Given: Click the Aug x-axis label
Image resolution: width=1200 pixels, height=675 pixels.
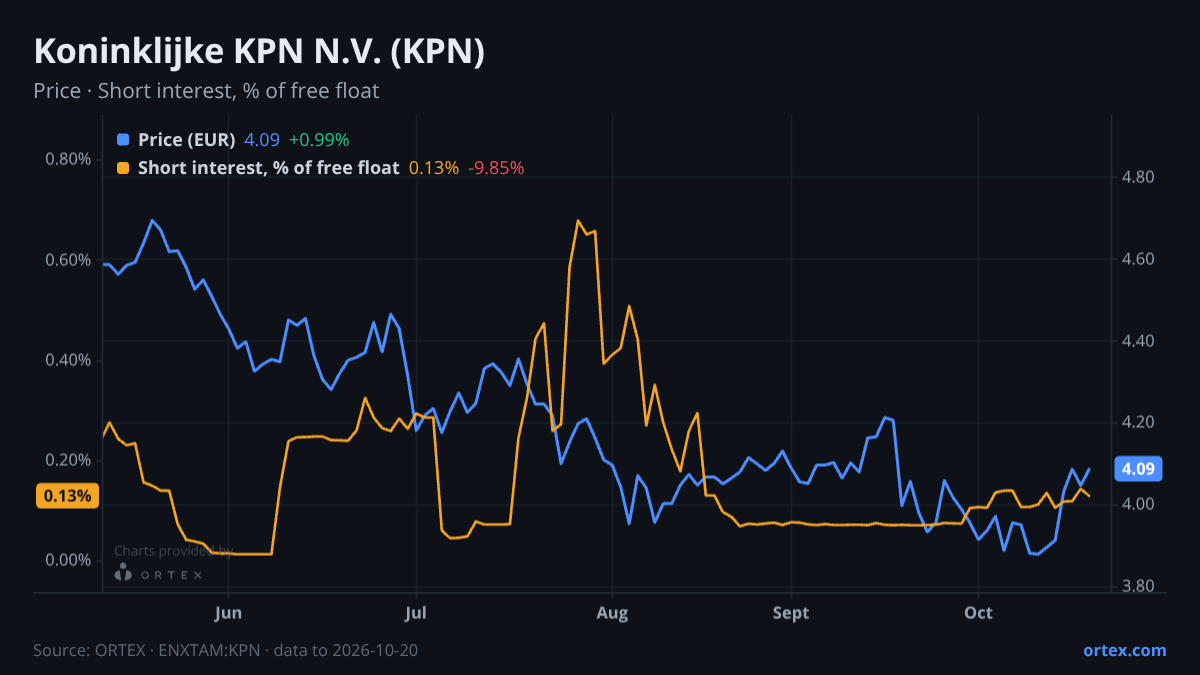Looking at the screenshot, I should point(611,612).
